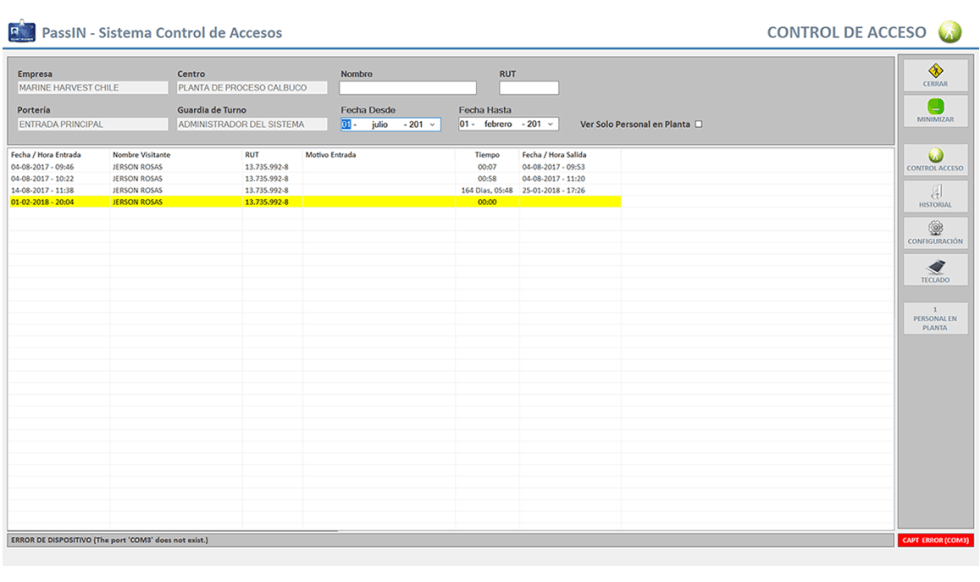Click into the Nombre search field
Viewport: 980px width, 582px height.
[x=407, y=88]
